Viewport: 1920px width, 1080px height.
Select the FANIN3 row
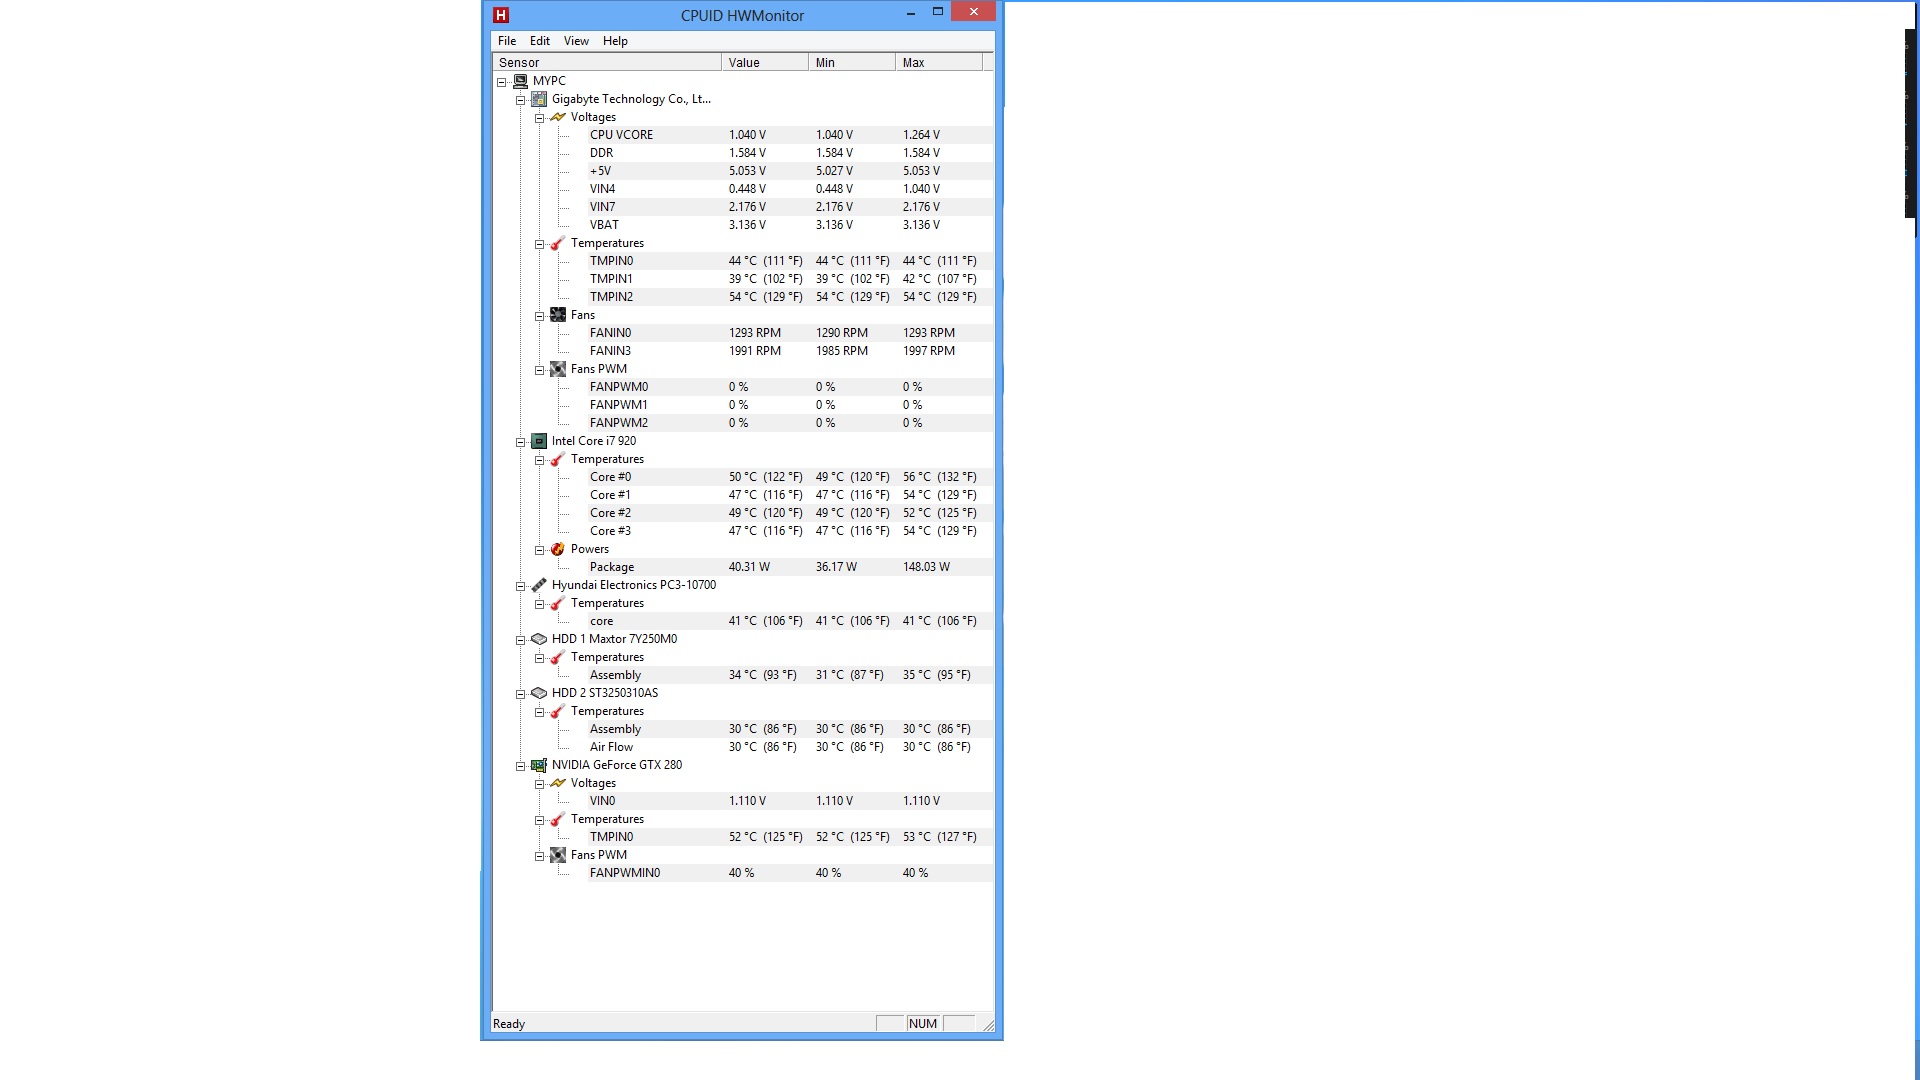[743, 351]
